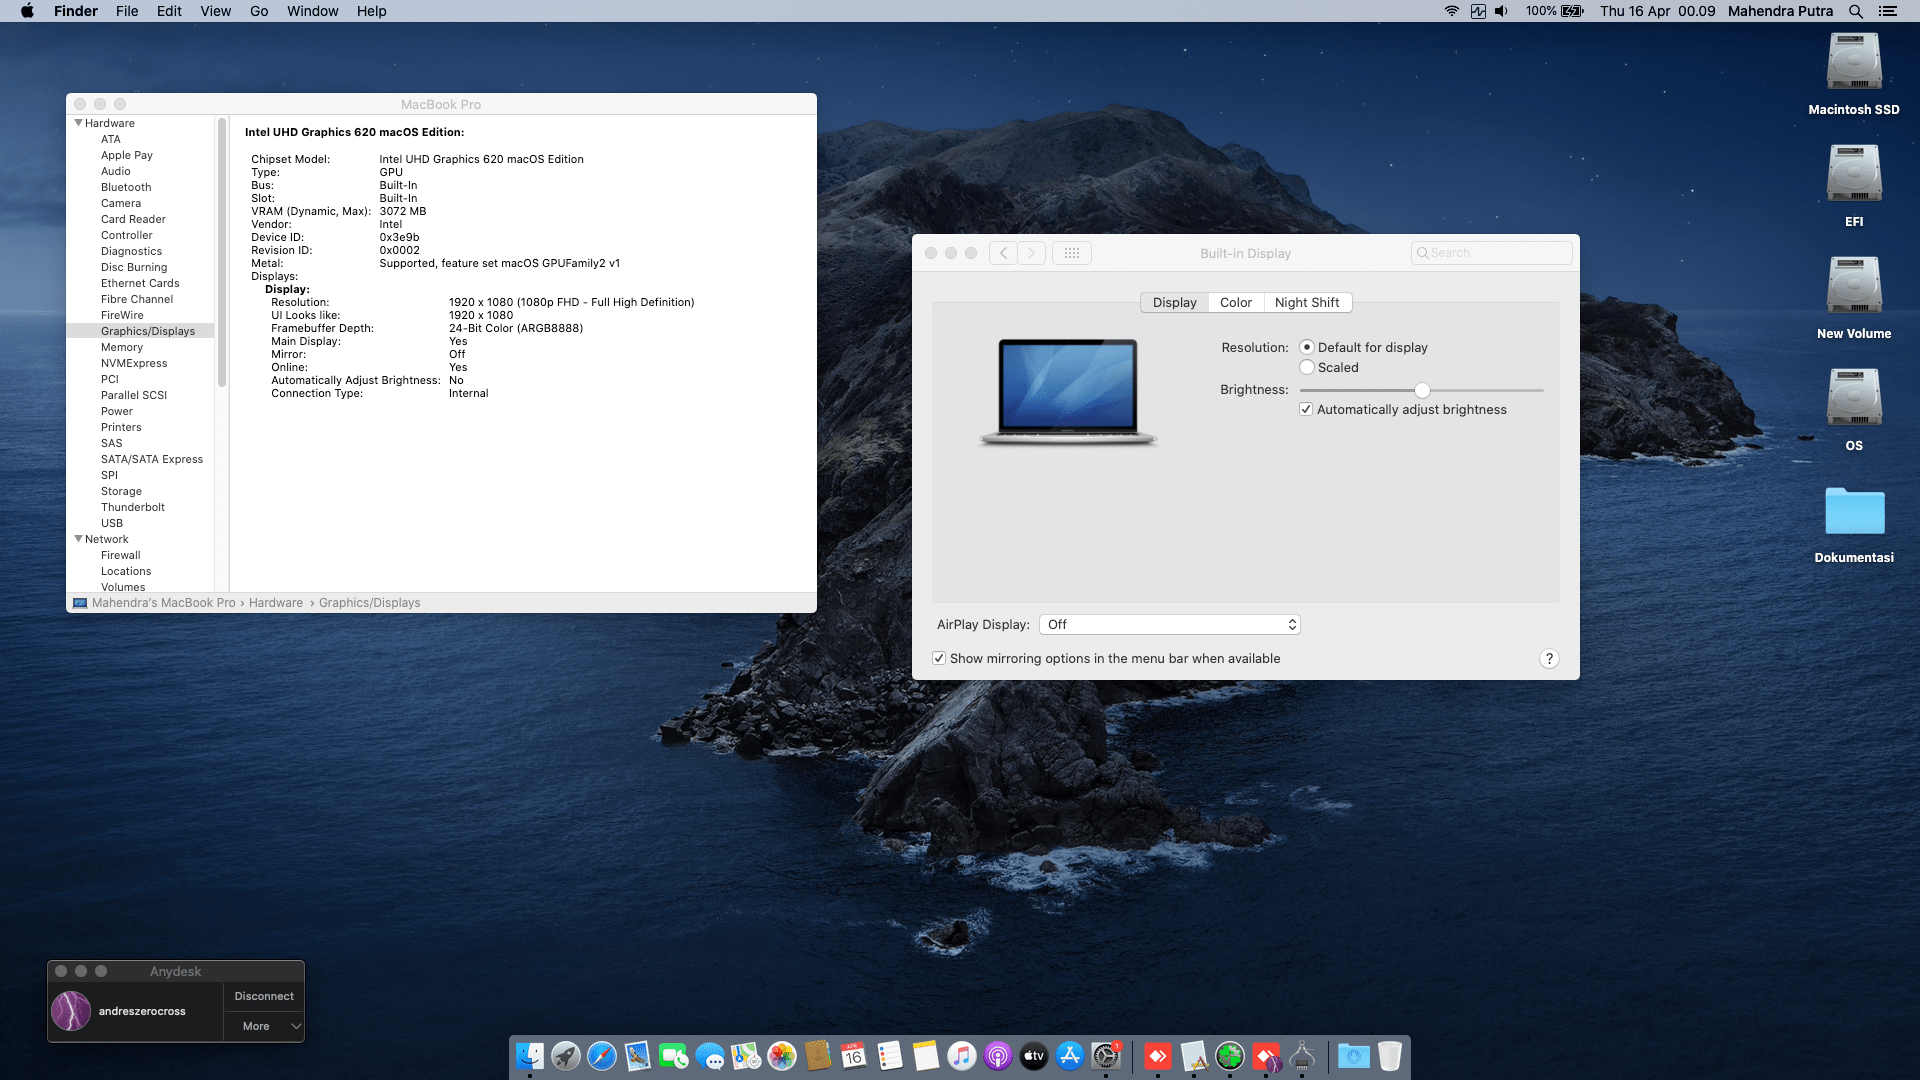Open Photos pinwheel icon in dock
The height and width of the screenshot is (1080, 1920).
pos(782,1056)
